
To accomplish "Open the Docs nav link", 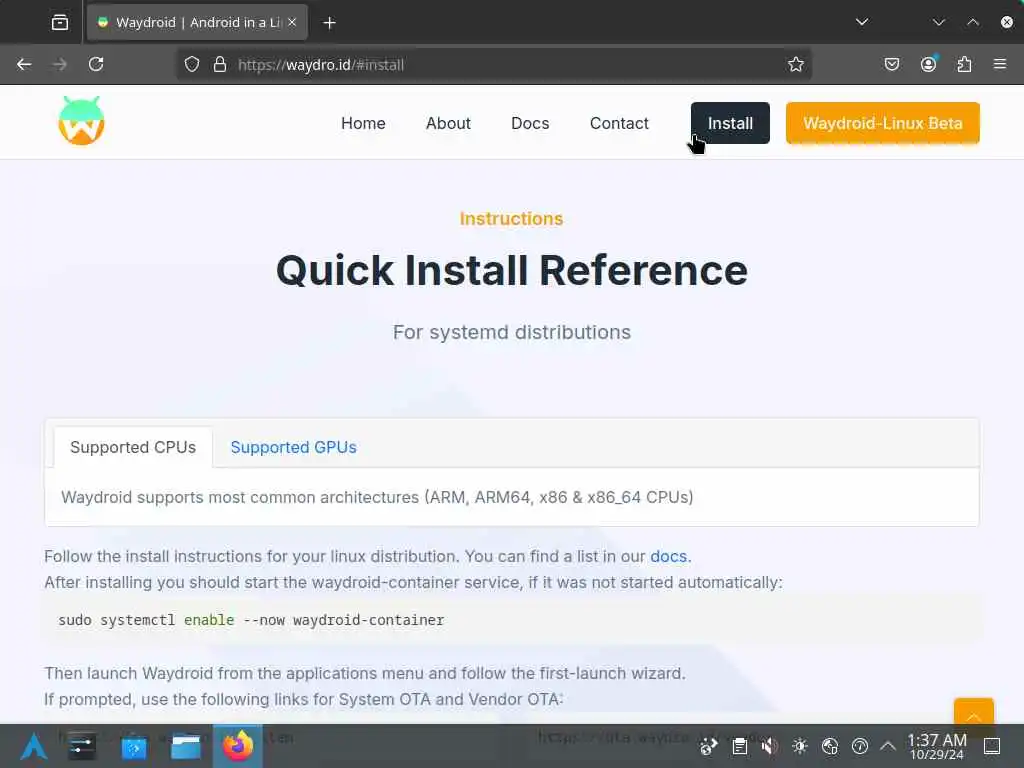I will tap(530, 123).
